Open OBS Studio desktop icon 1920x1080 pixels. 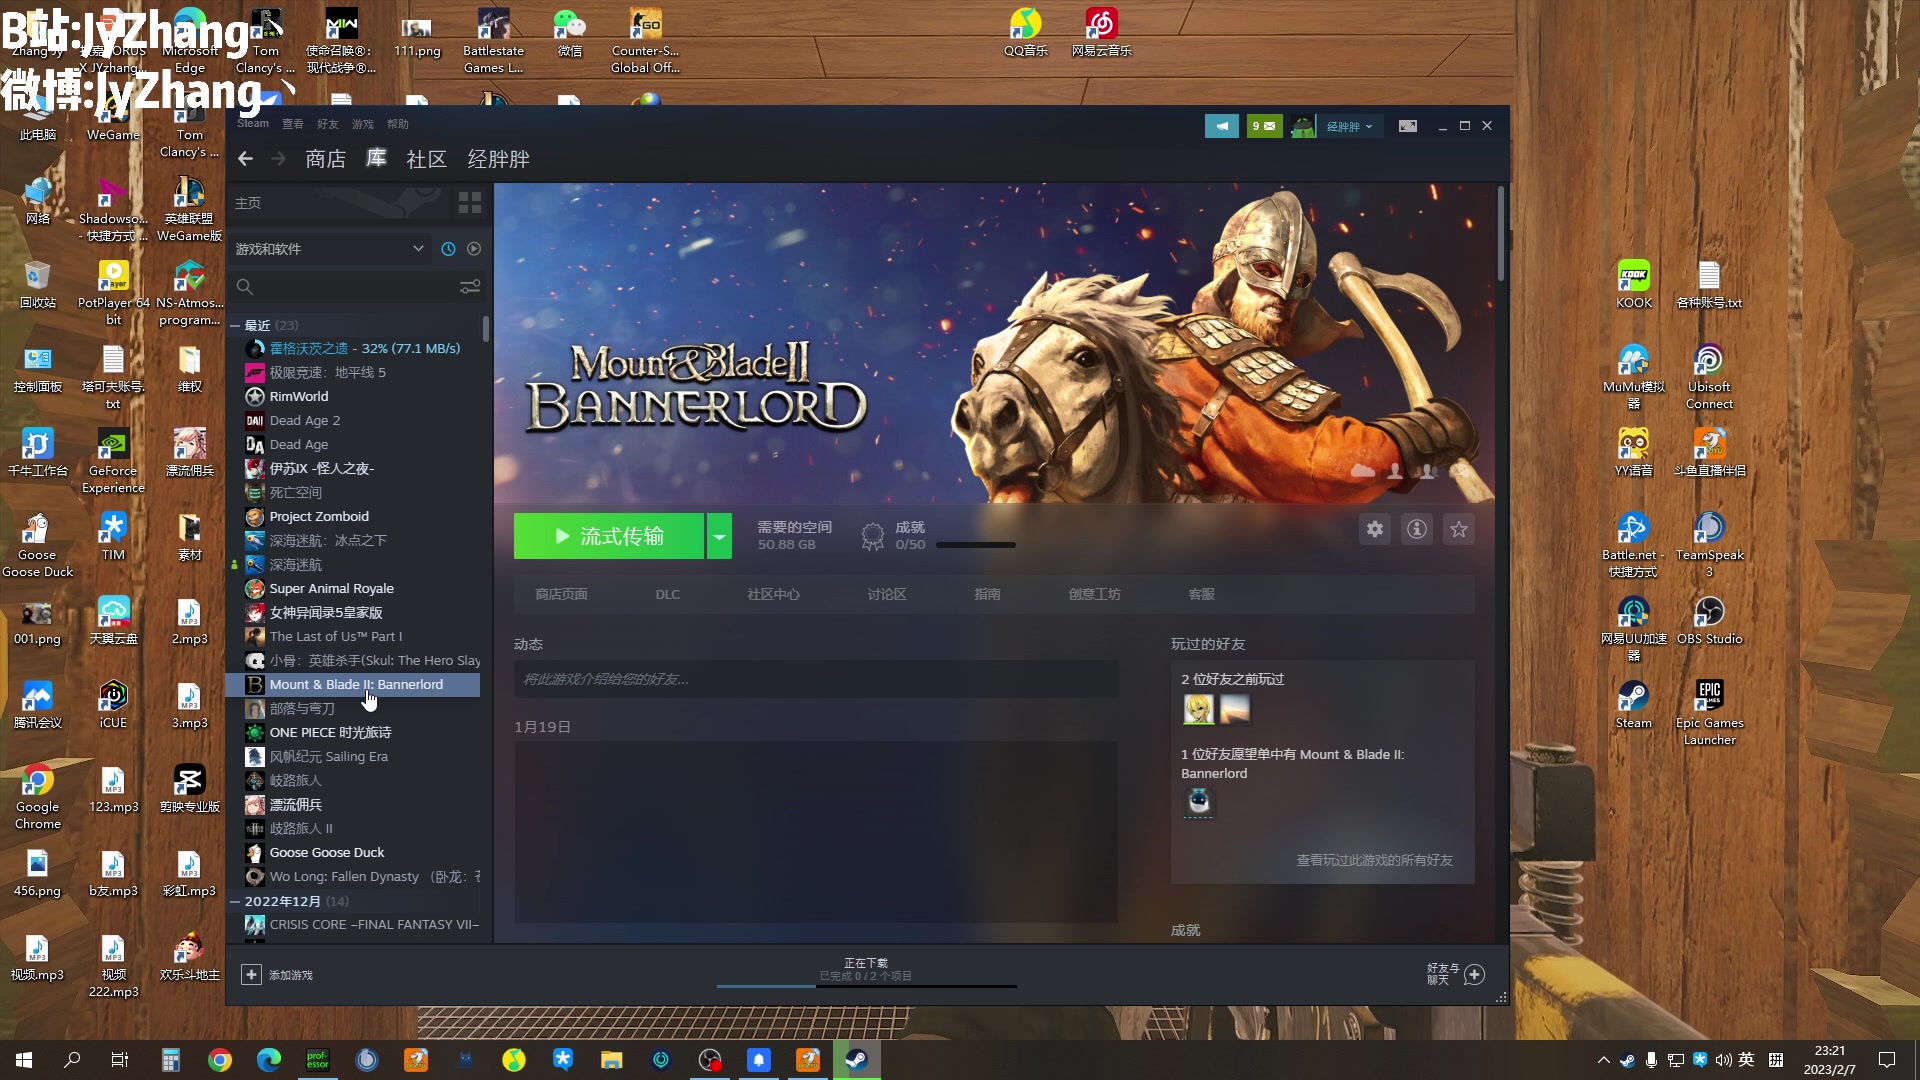tap(1709, 620)
